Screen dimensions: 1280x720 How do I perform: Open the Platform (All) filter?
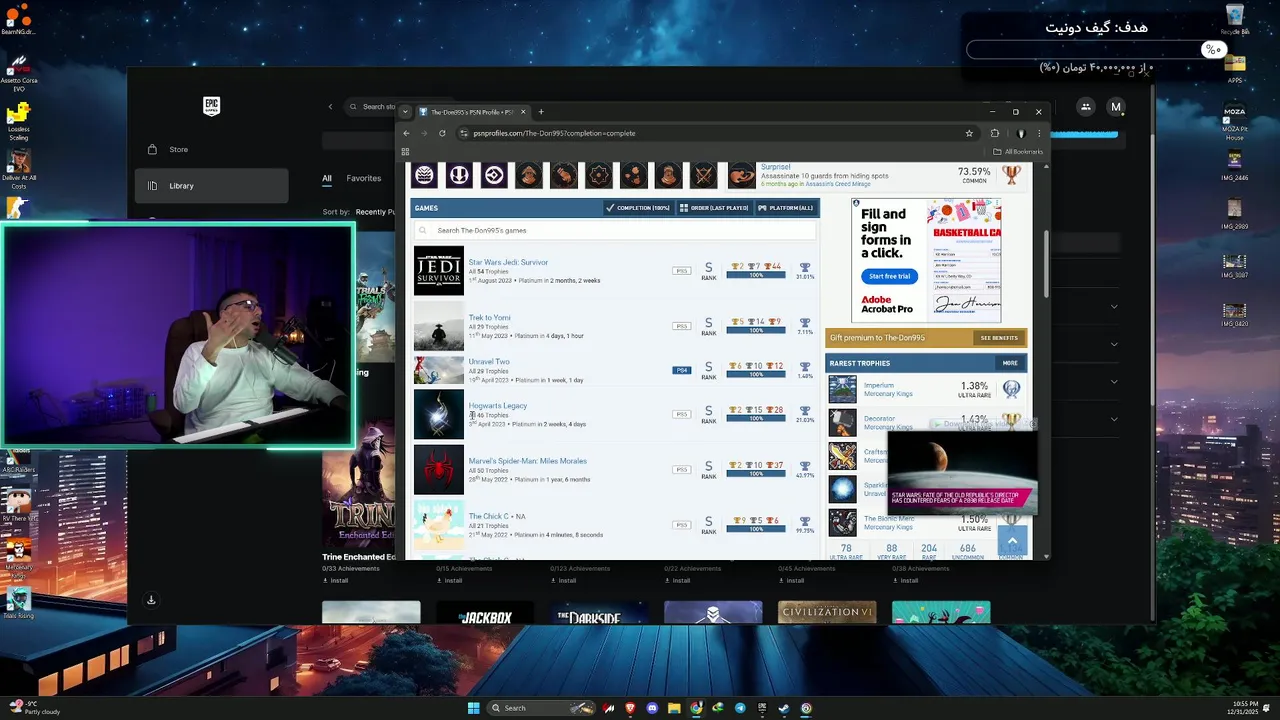coord(785,208)
